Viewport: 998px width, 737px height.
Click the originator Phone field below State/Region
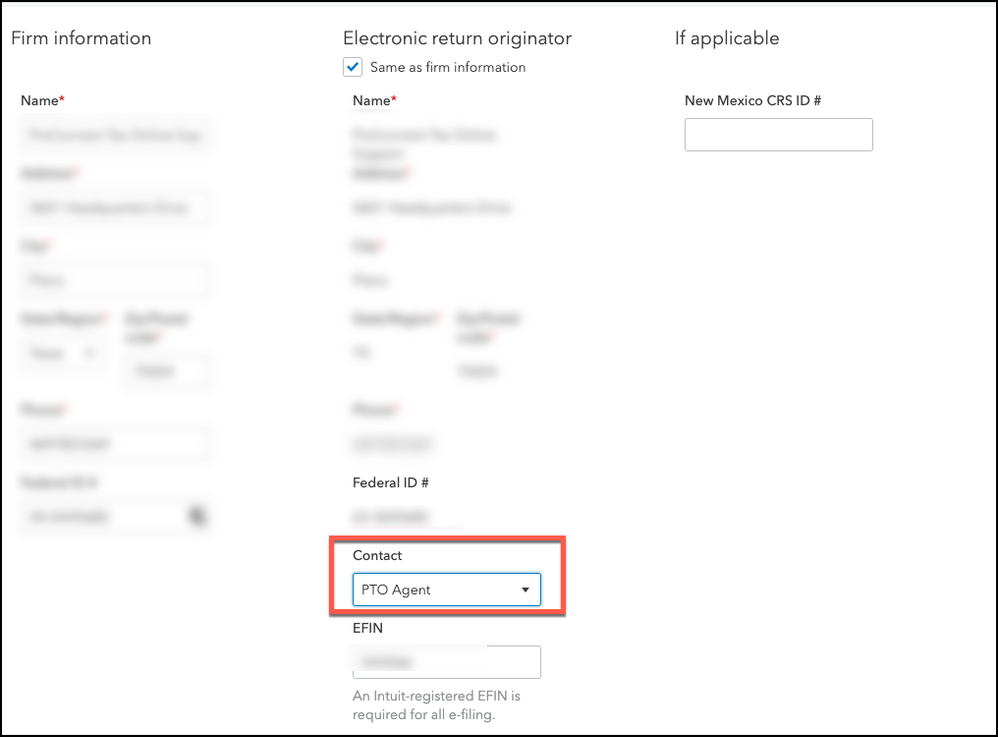393,444
